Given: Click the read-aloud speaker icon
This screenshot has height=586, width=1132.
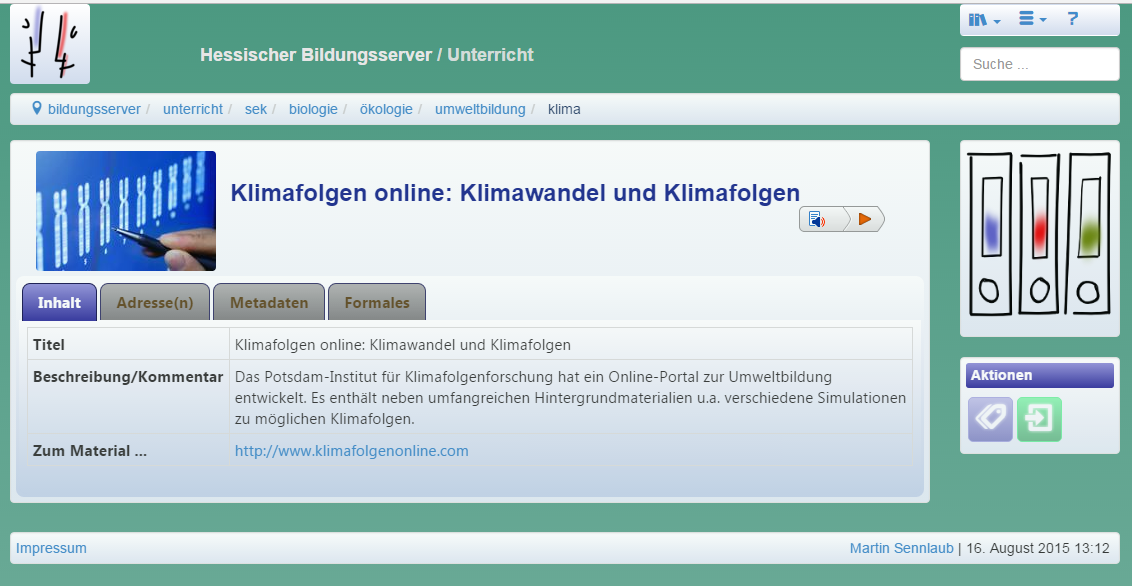Looking at the screenshot, I should point(818,219).
